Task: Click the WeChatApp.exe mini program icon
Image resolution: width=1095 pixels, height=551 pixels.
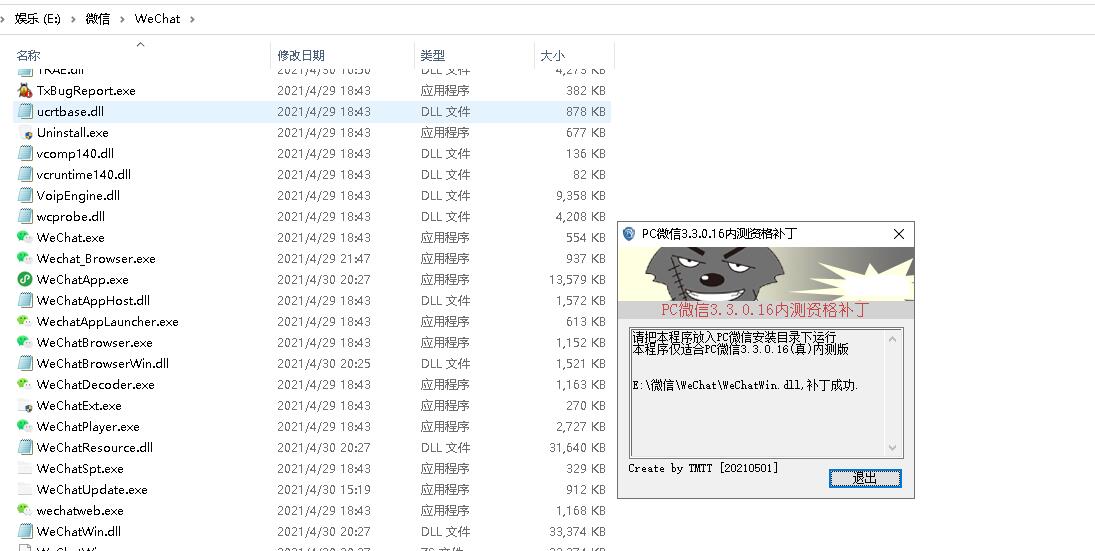Action: [x=25, y=279]
